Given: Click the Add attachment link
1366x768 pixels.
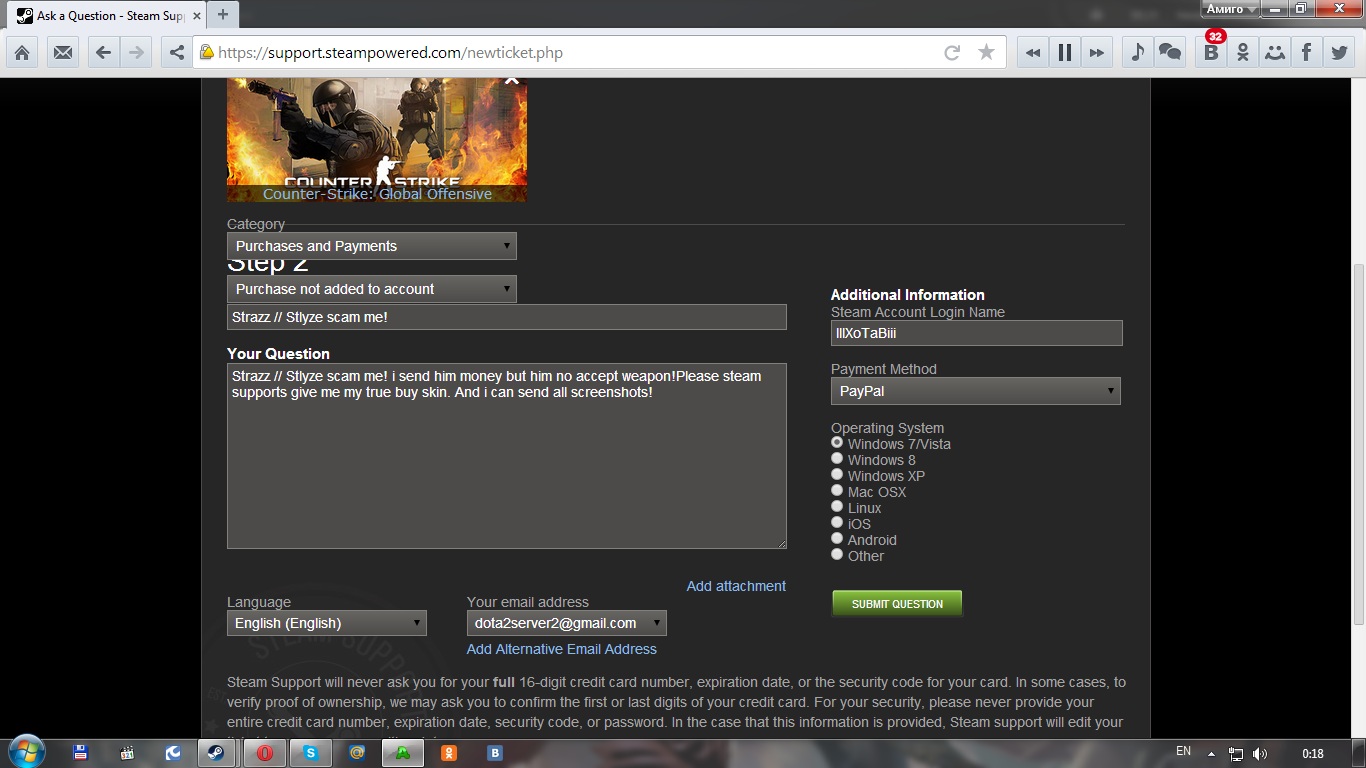Looking at the screenshot, I should pos(736,586).
